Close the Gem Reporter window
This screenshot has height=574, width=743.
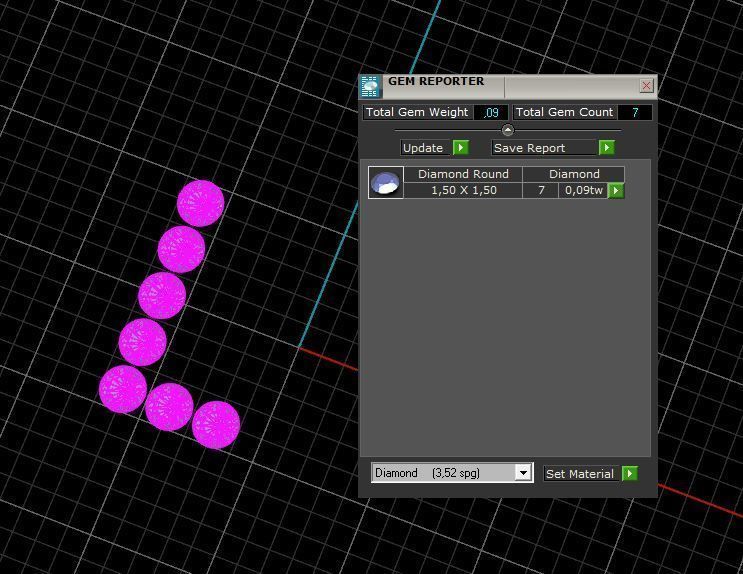coord(646,86)
